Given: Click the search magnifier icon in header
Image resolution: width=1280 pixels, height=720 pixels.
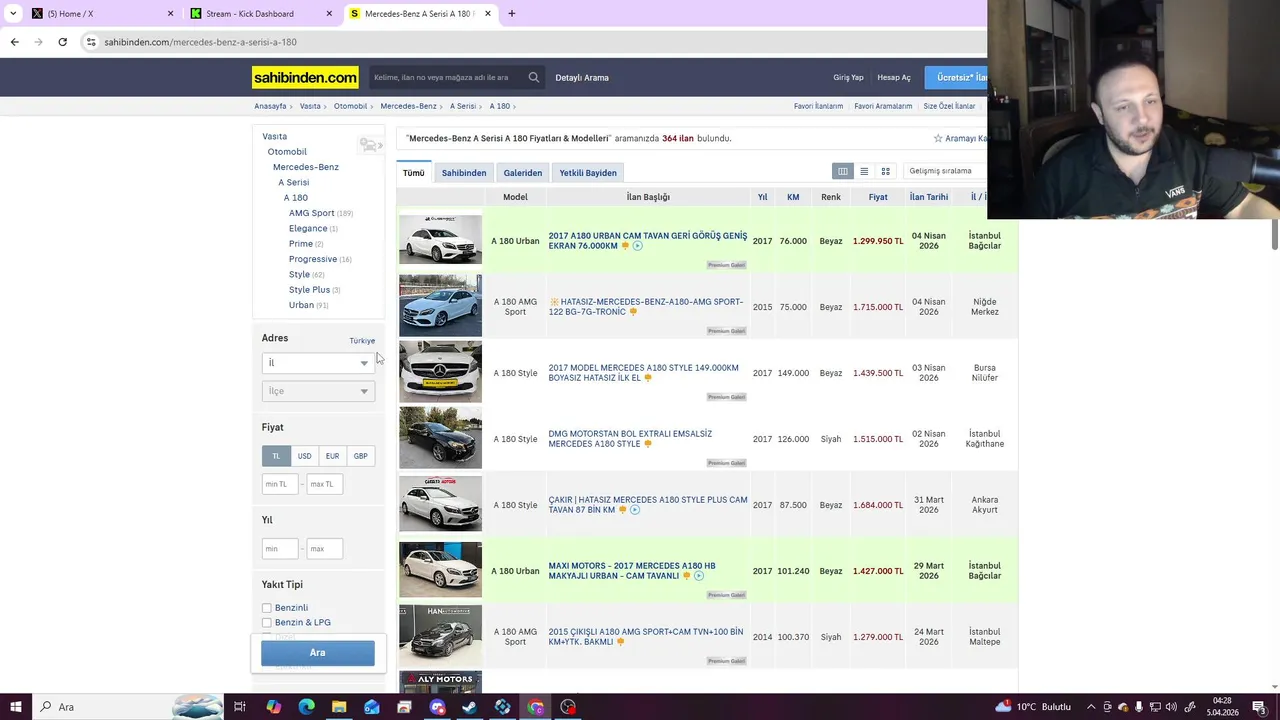Looking at the screenshot, I should point(534,77).
